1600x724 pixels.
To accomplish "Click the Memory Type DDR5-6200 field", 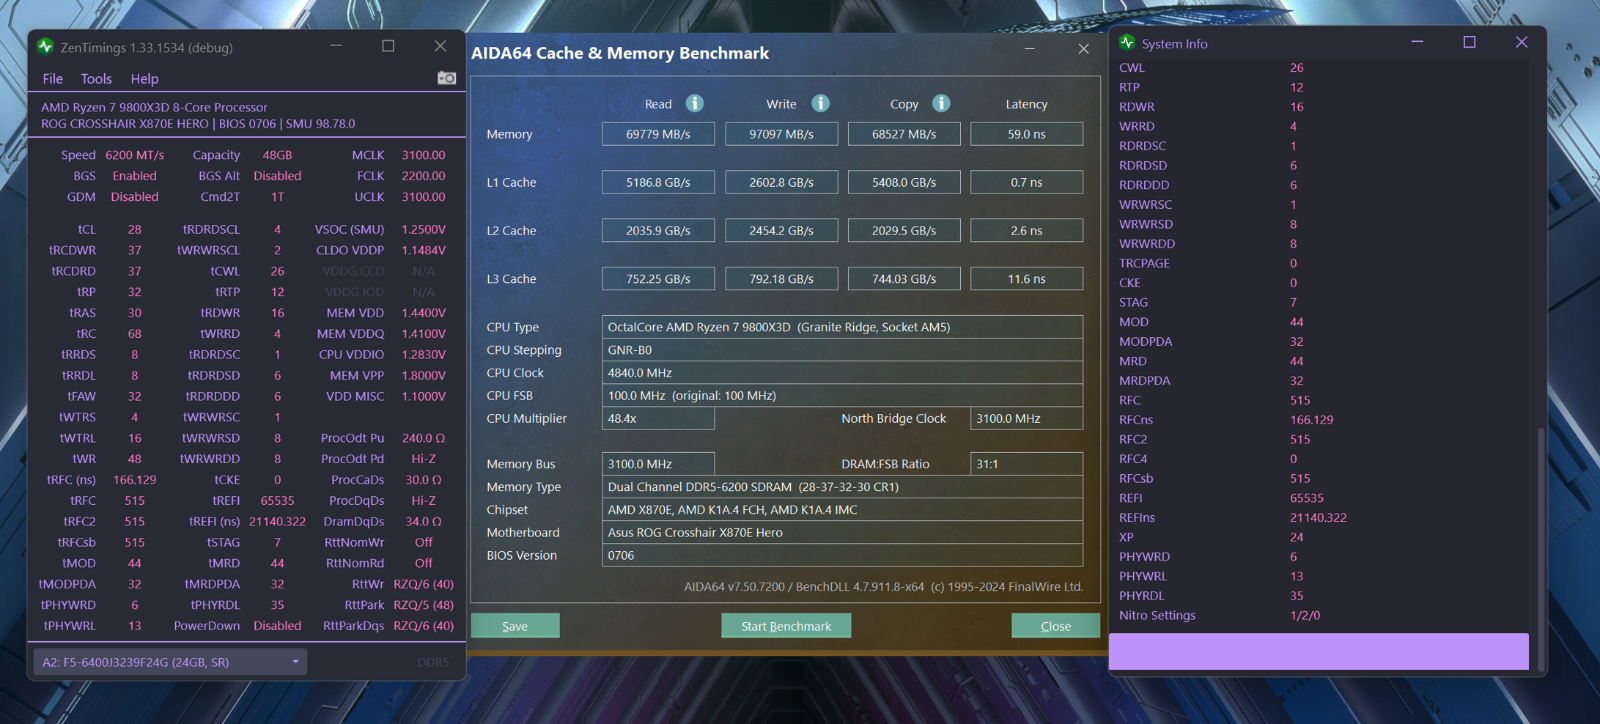I will (842, 487).
